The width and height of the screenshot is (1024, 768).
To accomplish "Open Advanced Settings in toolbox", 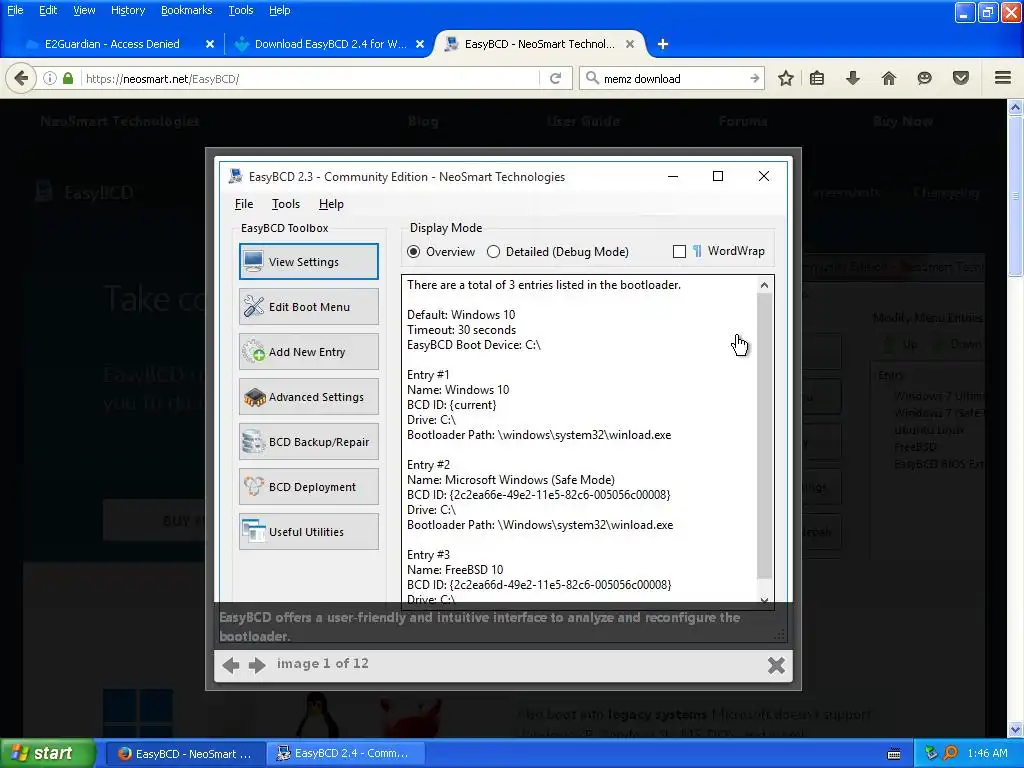I will 308,396.
